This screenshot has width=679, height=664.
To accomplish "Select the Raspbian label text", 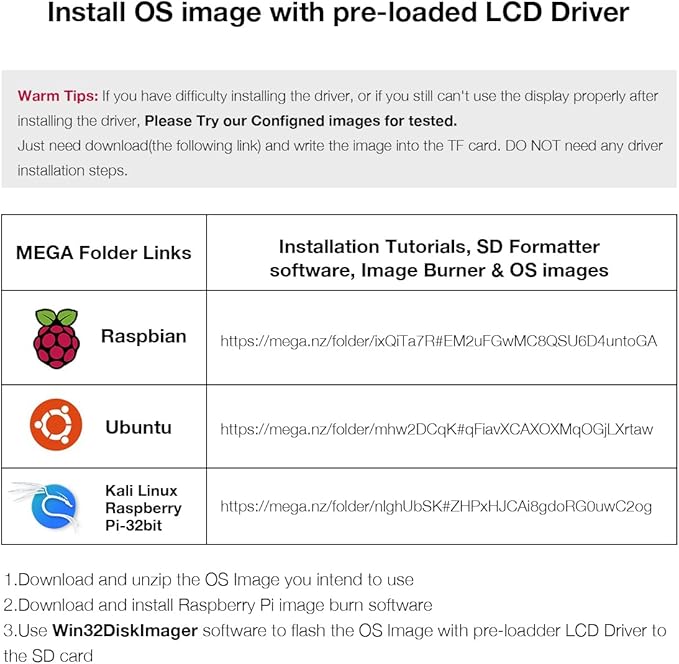I will [143, 336].
